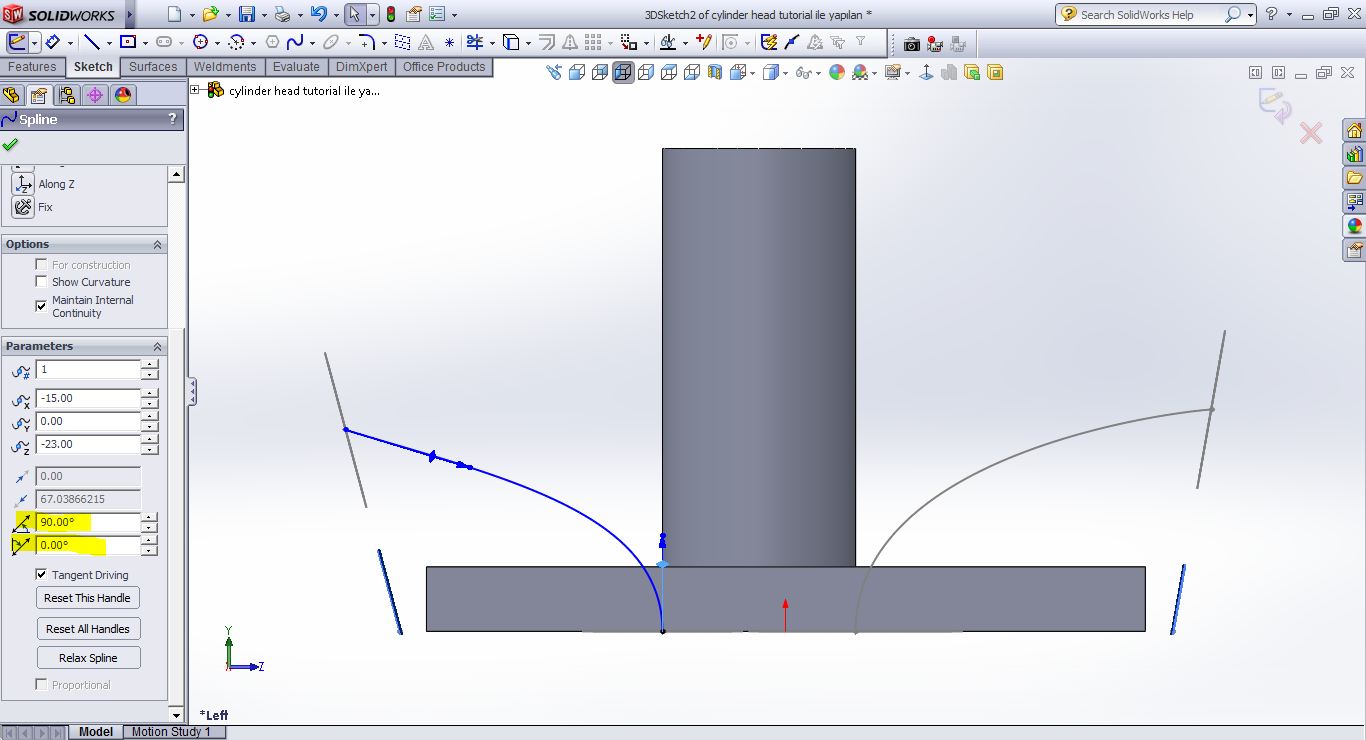This screenshot has width=1366, height=740.
Task: Click the green checkmark to accept spline
Action: pyautogui.click(x=11, y=144)
